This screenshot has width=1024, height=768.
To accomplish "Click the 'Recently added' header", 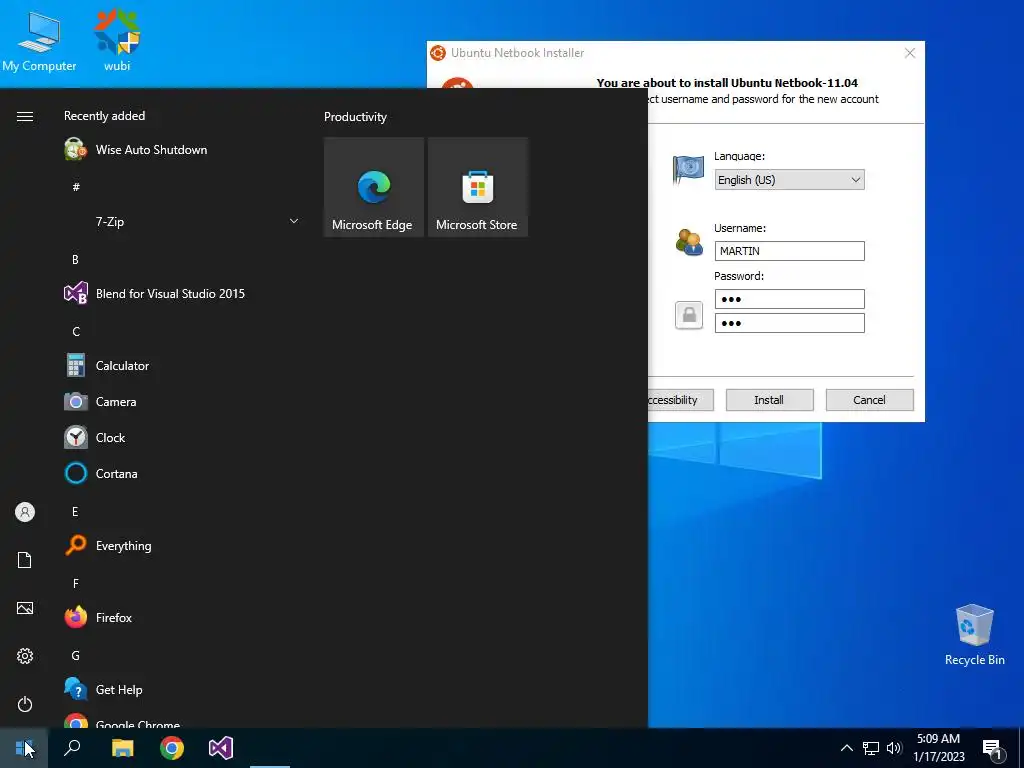I will [104, 116].
